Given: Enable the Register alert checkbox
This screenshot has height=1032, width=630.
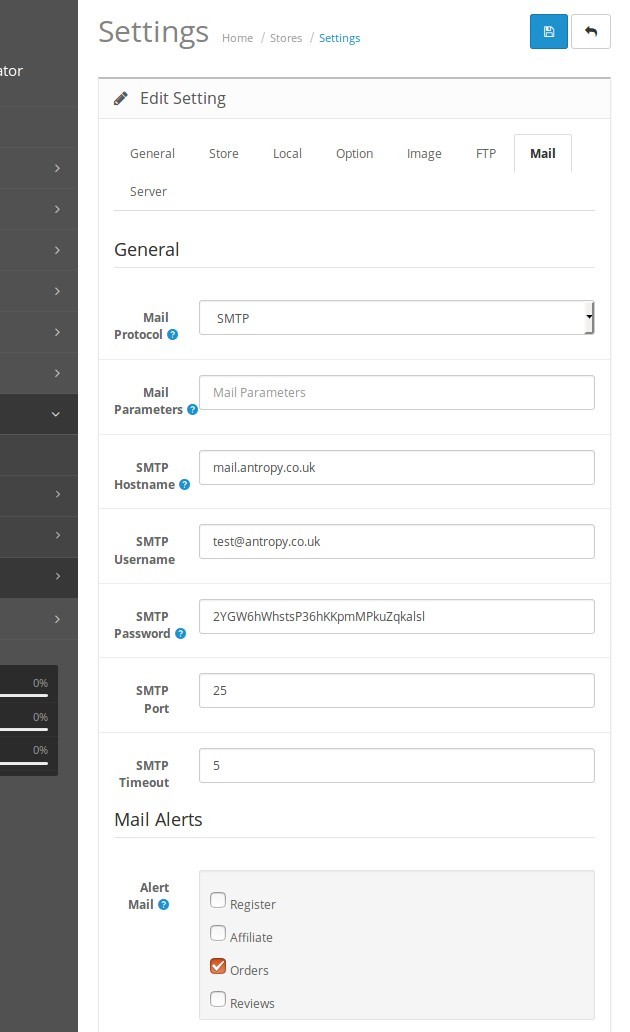Looking at the screenshot, I should coord(218,899).
